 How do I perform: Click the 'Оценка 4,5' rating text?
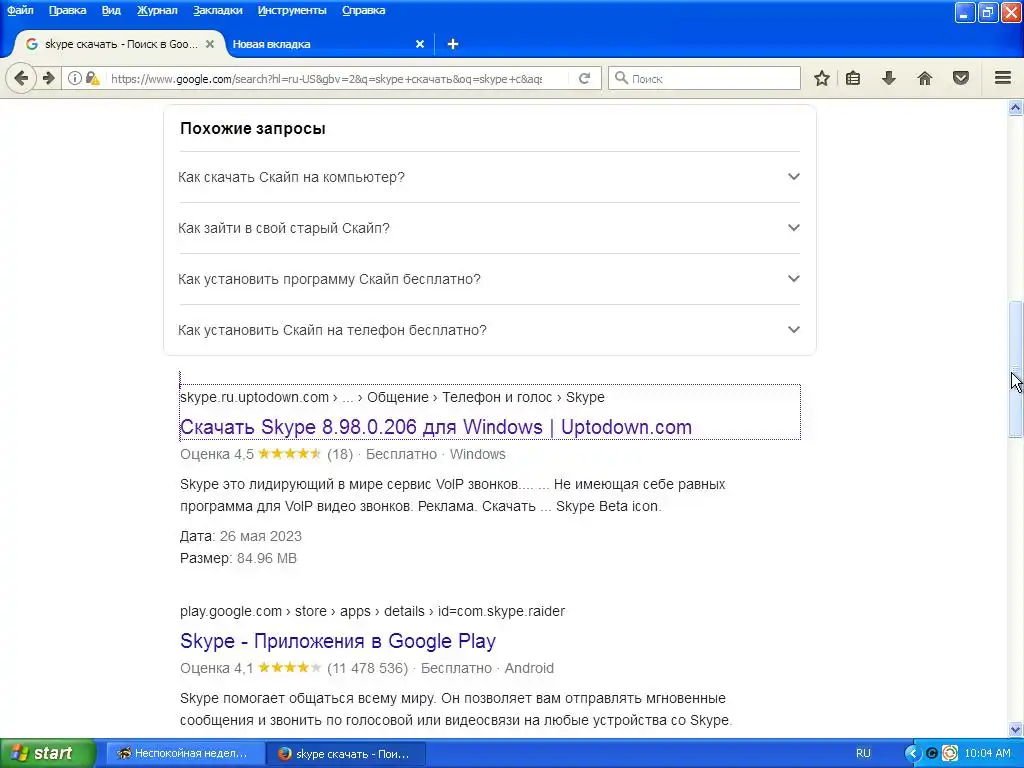[217, 455]
